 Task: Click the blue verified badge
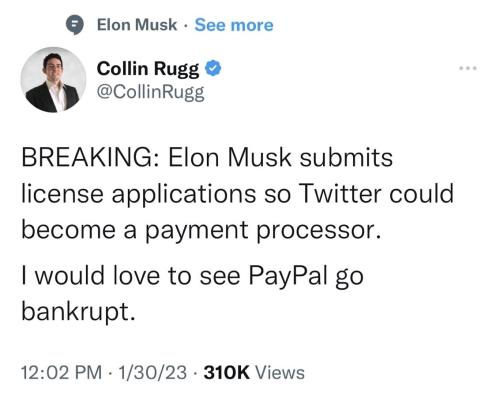coord(213,69)
